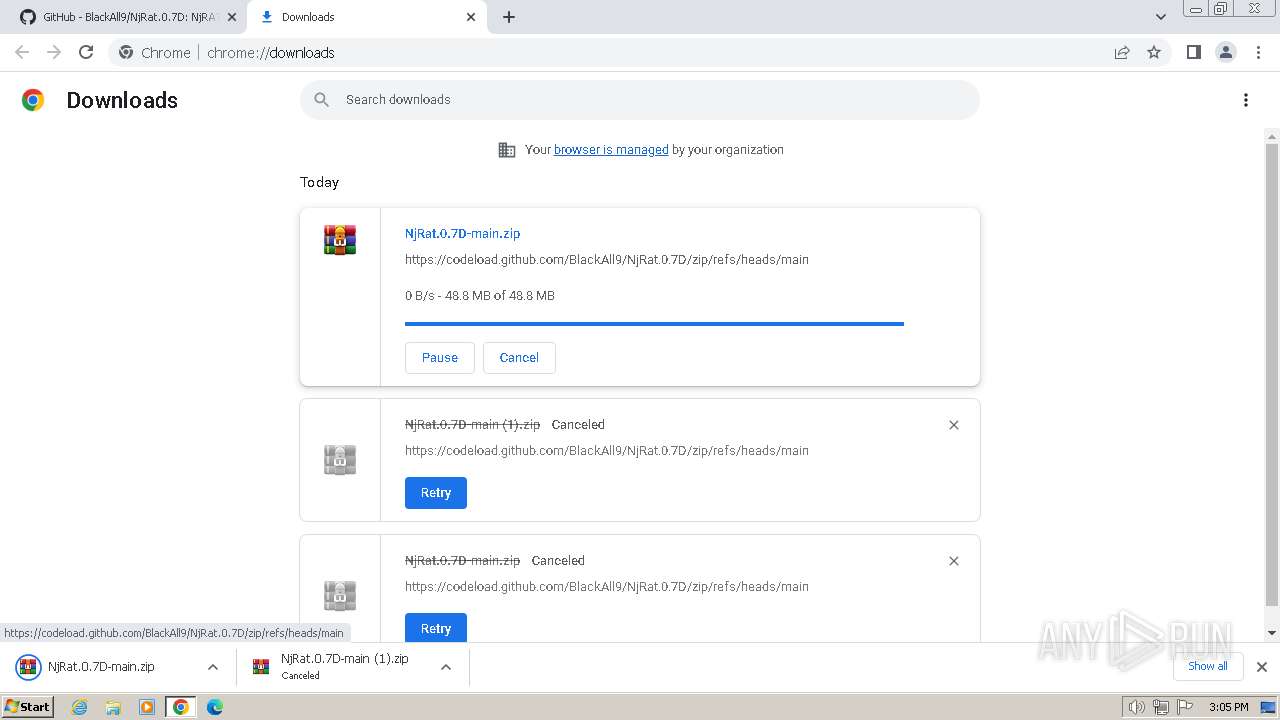Bookmark this page with star icon
The height and width of the screenshot is (720, 1280).
coord(1154,52)
